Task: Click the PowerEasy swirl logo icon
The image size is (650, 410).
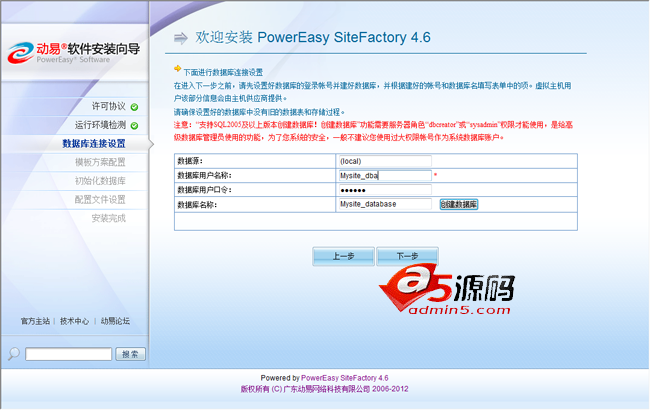Action: (21, 53)
